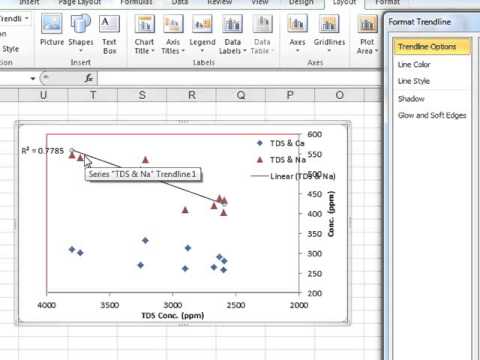Open the chart element selector dropdown
The width and height of the screenshot is (480, 360).
pyautogui.click(x=27, y=18)
